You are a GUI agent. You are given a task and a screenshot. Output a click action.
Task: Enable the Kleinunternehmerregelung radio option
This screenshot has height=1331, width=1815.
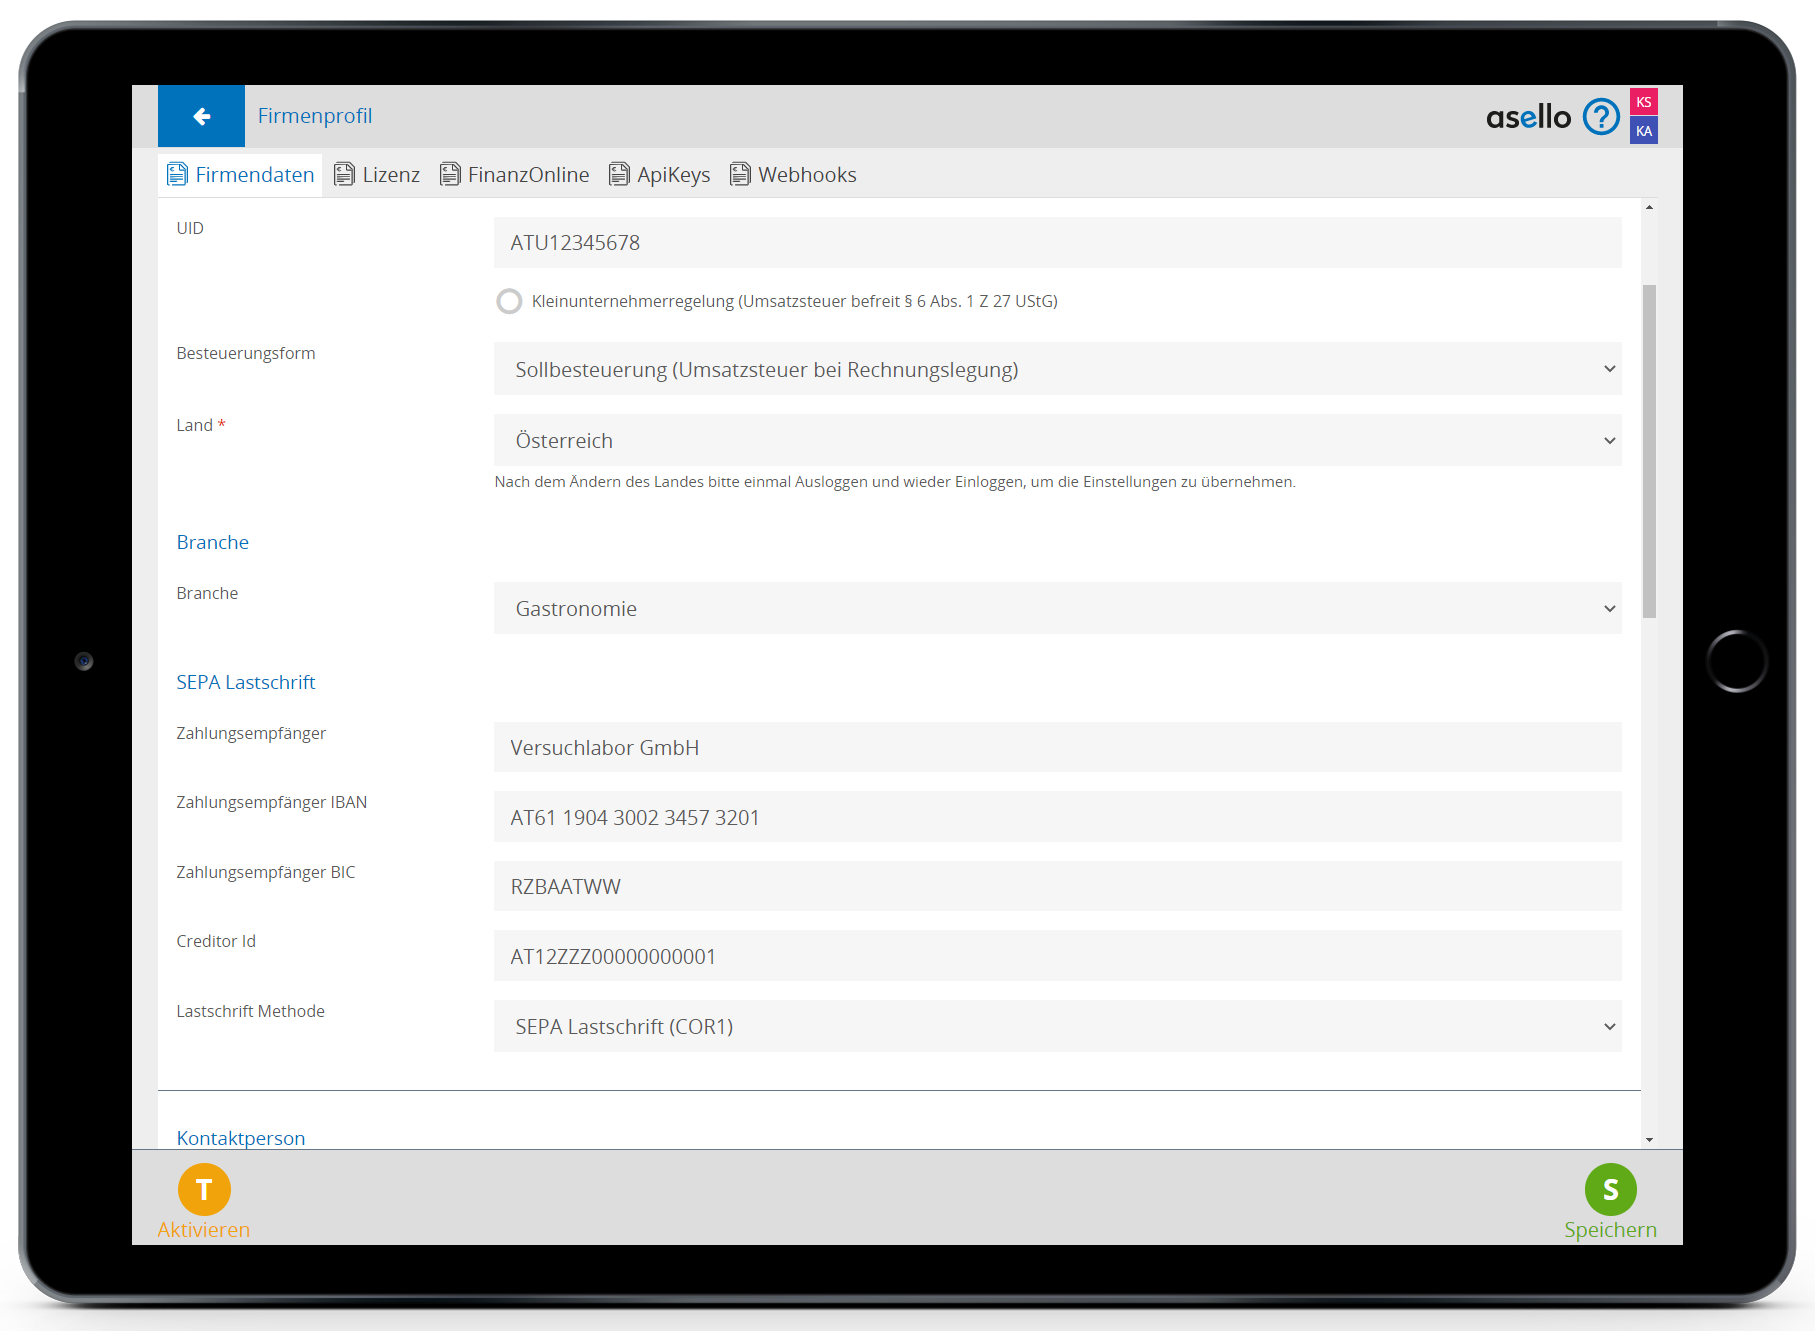(509, 301)
